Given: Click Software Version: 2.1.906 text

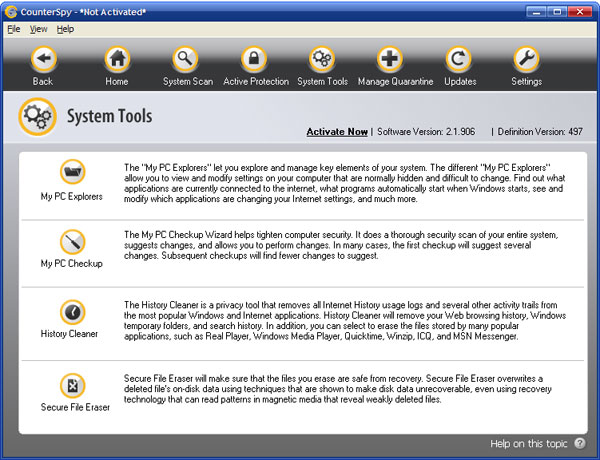Looking at the screenshot, I should [426, 132].
